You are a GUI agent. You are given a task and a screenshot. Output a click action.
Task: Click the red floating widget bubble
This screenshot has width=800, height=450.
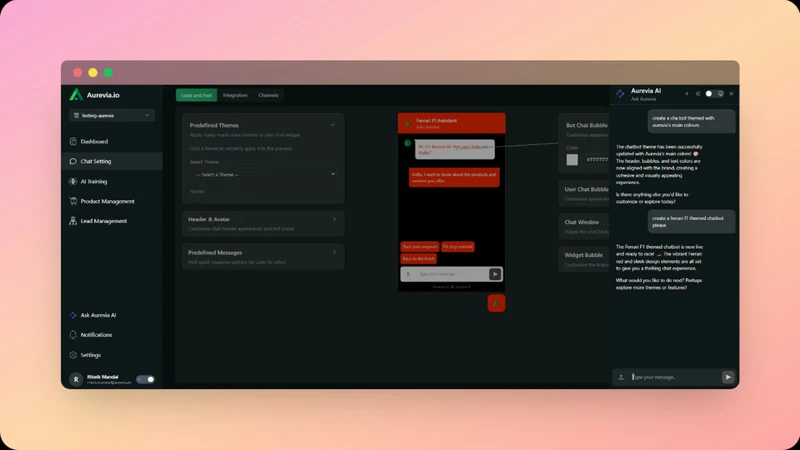pyautogui.click(x=496, y=303)
